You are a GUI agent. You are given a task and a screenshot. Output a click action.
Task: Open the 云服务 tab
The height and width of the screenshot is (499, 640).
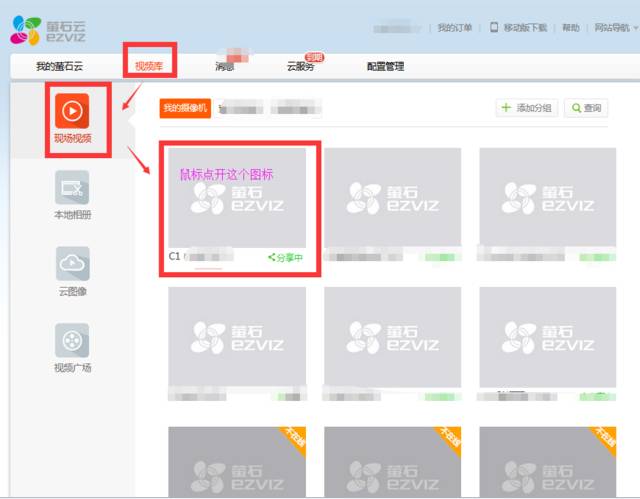click(x=300, y=67)
